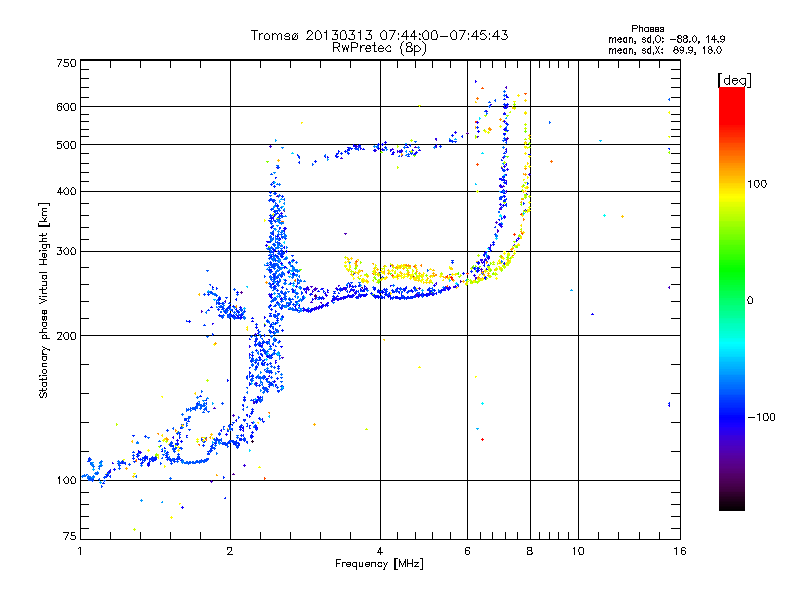The height and width of the screenshot is (600, 800).
Task: Click the 'Phases' header text
Action: click(647, 29)
